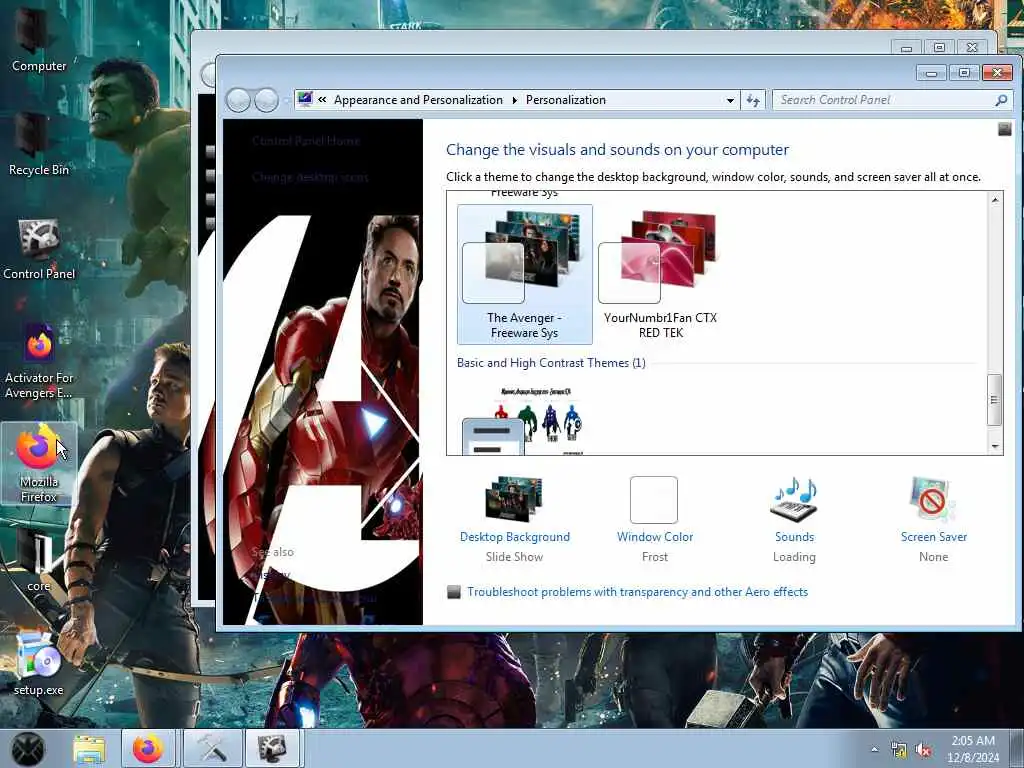1024x768 pixels.
Task: Open File Explorer from the taskbar
Action: [89, 748]
